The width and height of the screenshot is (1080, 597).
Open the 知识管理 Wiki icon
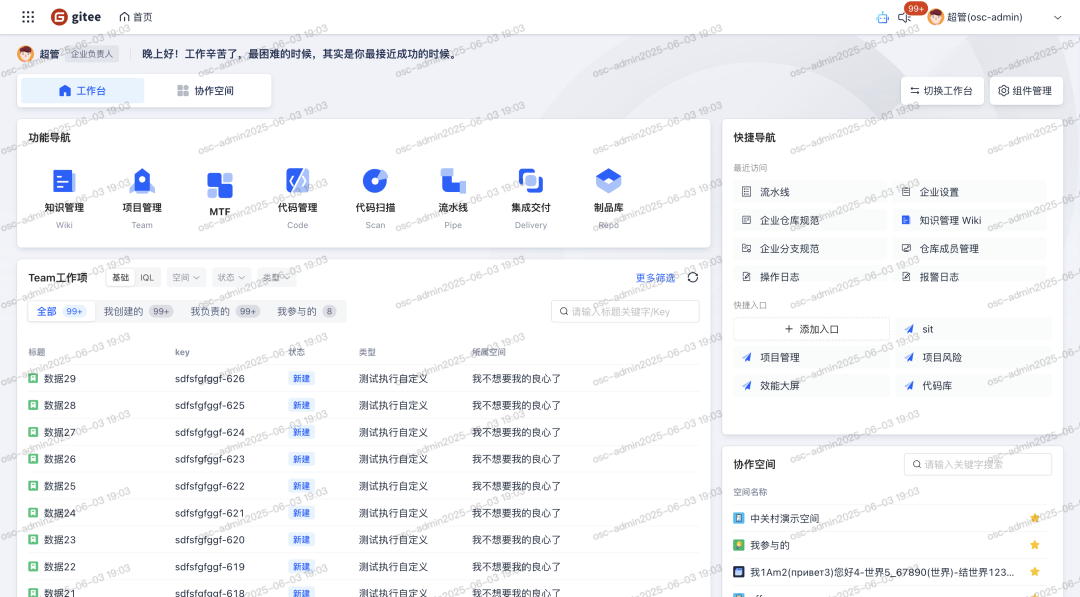(x=64, y=182)
